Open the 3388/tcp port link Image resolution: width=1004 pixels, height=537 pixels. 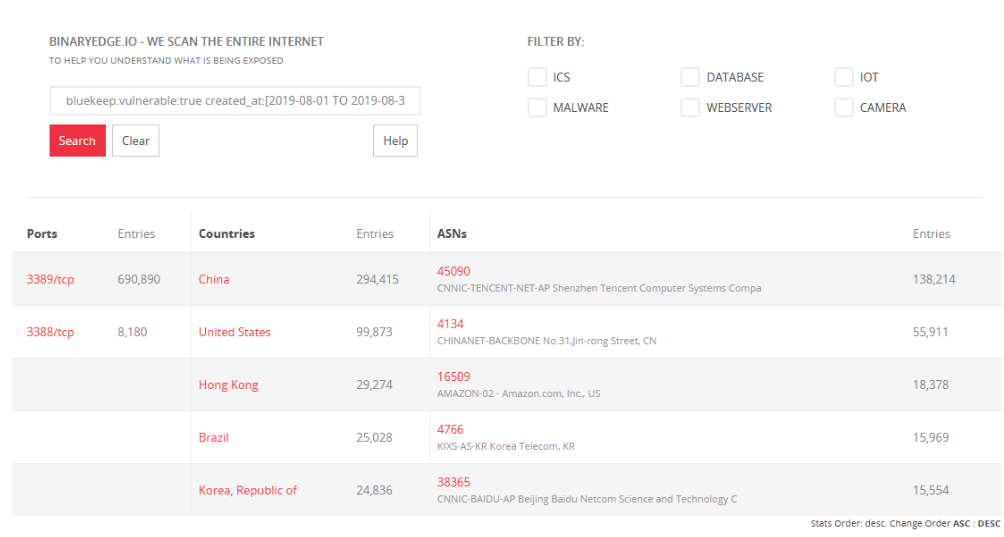click(x=50, y=332)
